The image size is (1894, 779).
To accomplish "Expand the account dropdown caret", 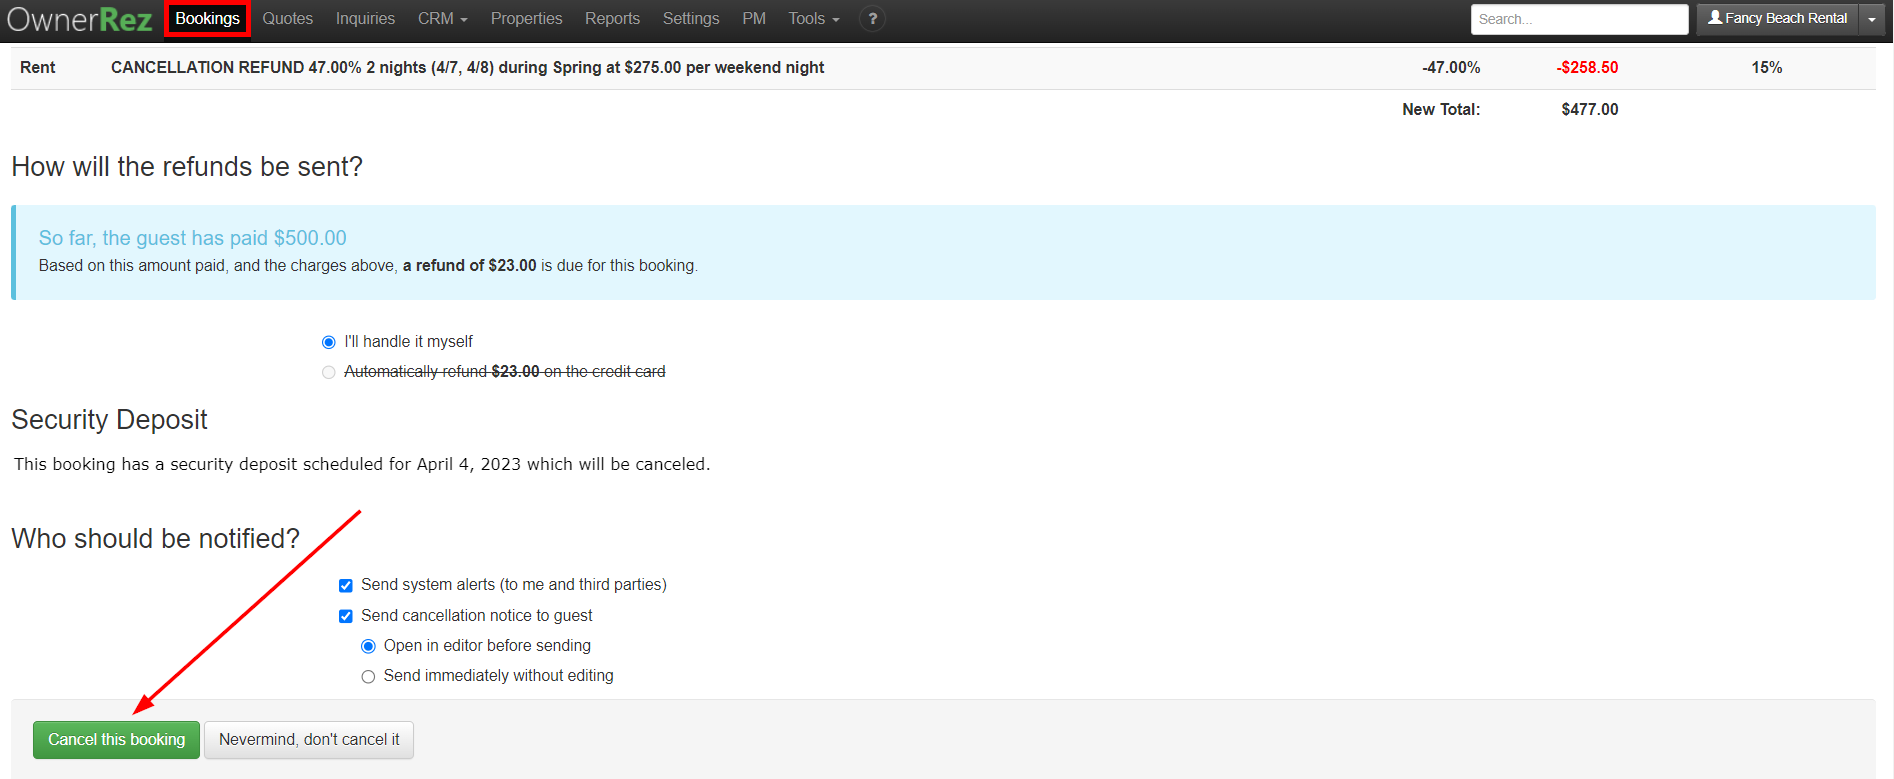I will (1871, 19).
